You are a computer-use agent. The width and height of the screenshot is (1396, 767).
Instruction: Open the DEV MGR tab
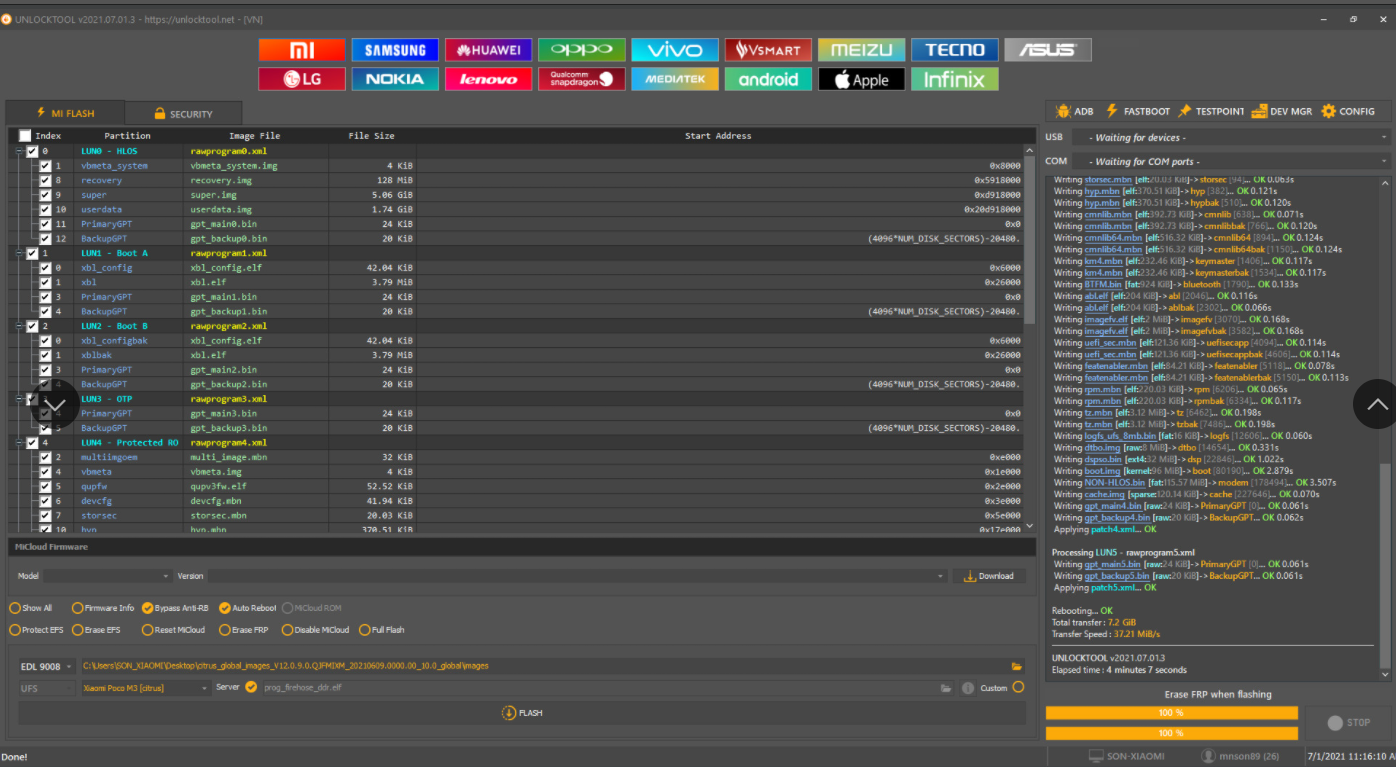tap(1282, 112)
